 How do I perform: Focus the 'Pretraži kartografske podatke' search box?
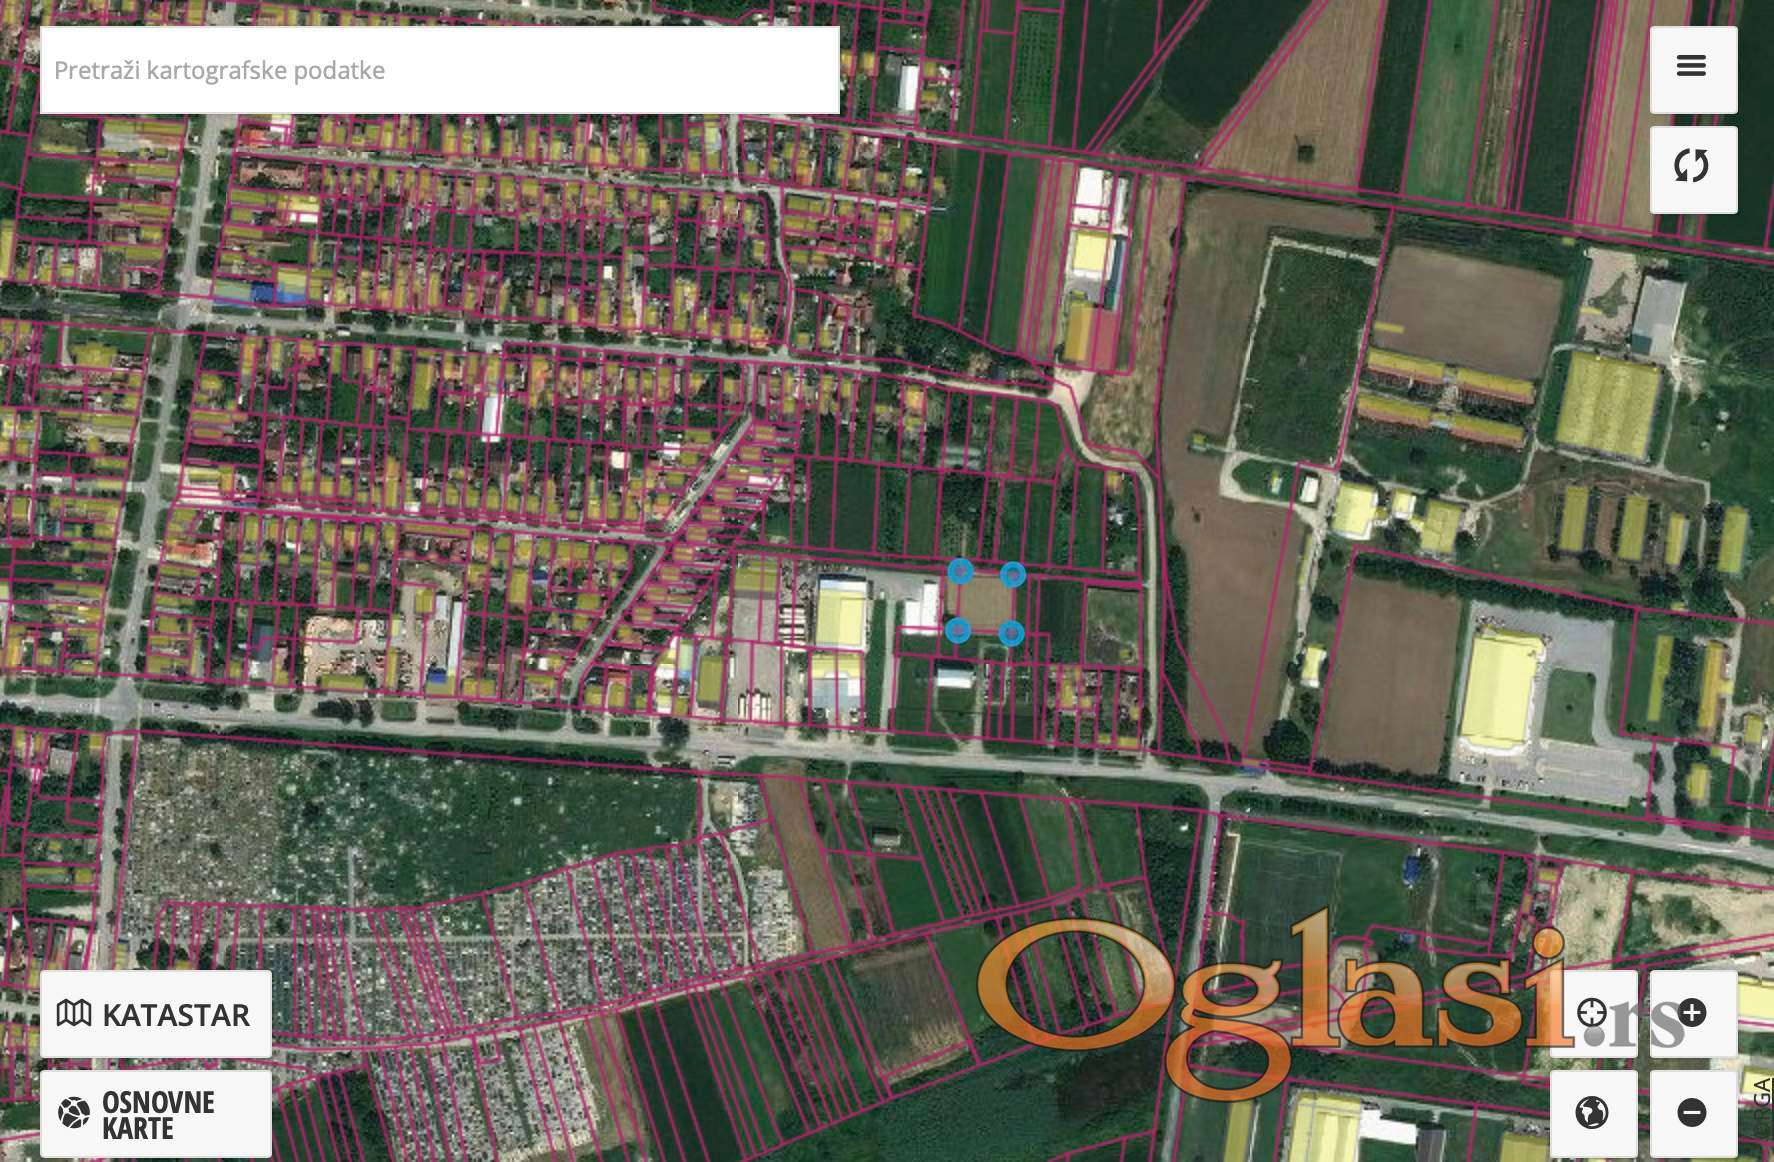point(439,70)
